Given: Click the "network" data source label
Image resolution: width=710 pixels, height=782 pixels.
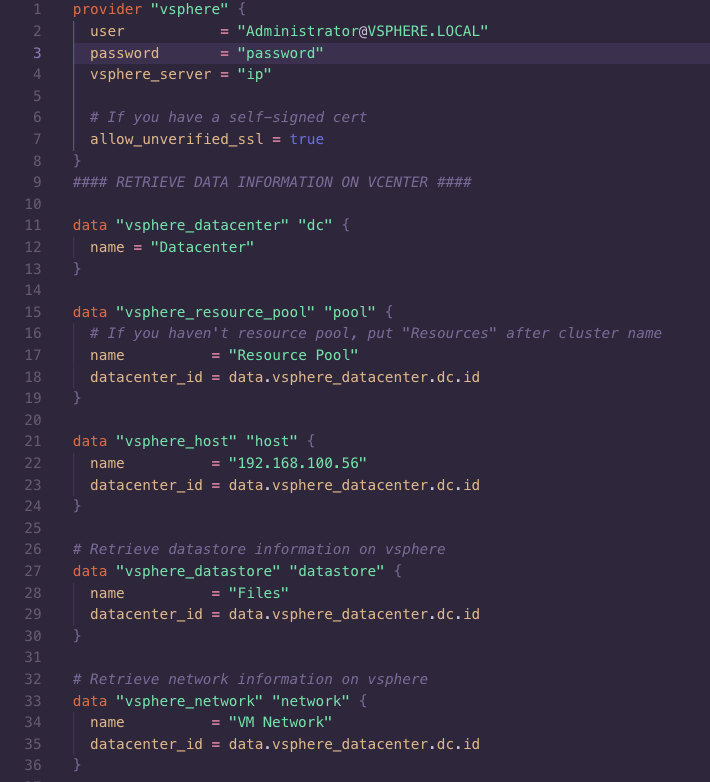Looking at the screenshot, I should click(x=311, y=701).
